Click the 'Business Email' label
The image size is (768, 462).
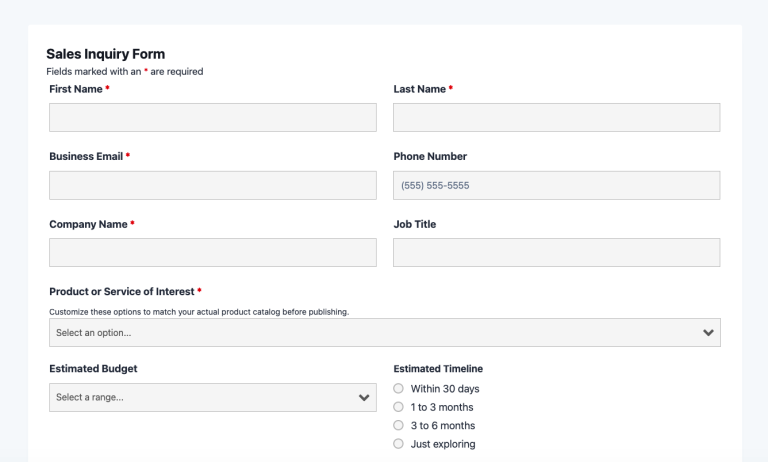pyautogui.click(x=86, y=156)
